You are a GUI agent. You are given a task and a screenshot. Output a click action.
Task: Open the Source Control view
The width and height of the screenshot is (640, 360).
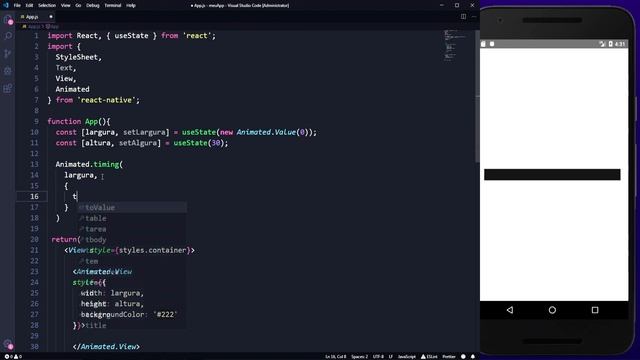tap(8, 53)
